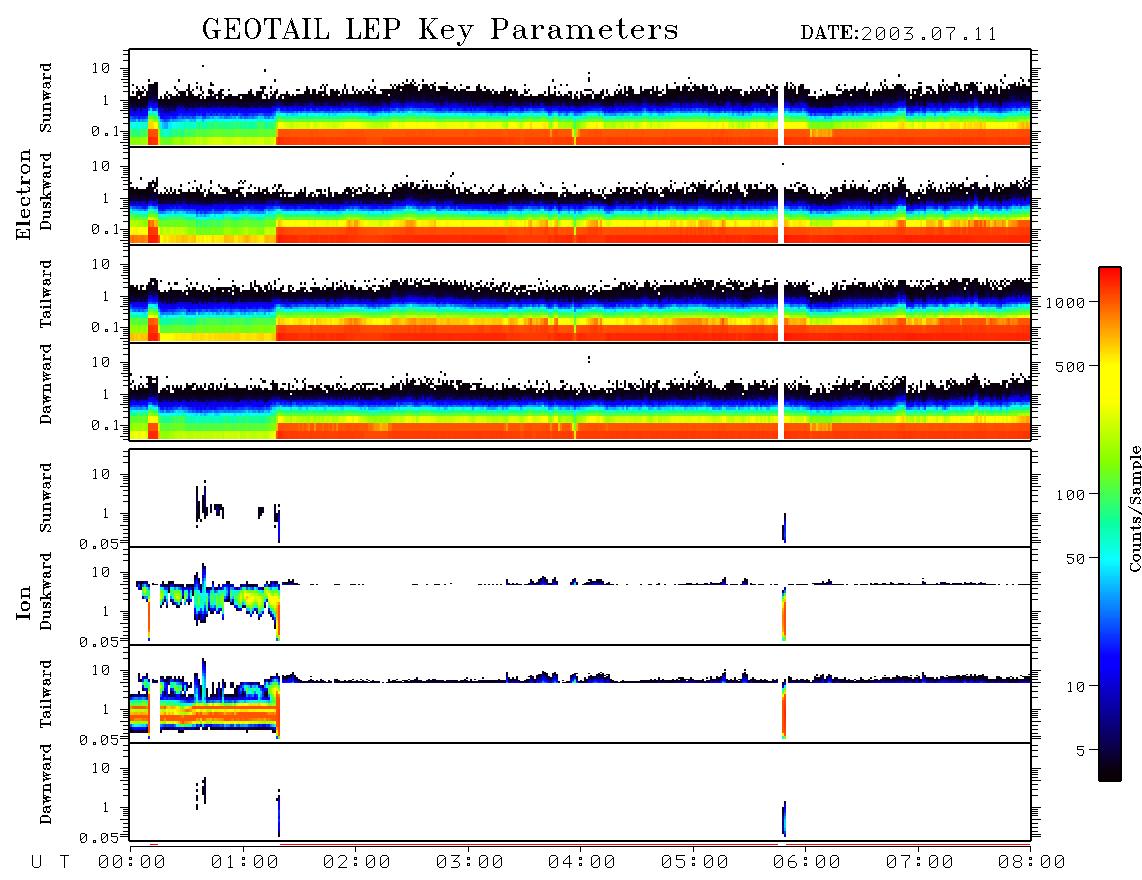The width and height of the screenshot is (1142, 880).
Task: Select the 01:00 time tick label
Action: tap(244, 863)
